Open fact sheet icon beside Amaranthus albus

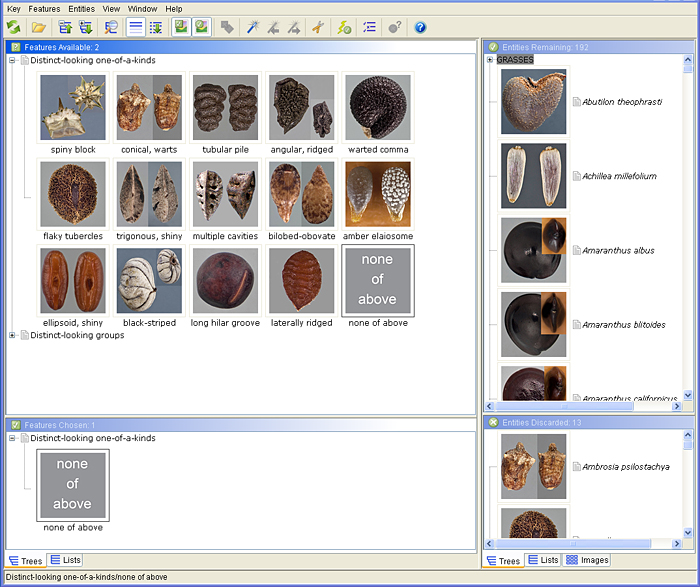point(577,250)
